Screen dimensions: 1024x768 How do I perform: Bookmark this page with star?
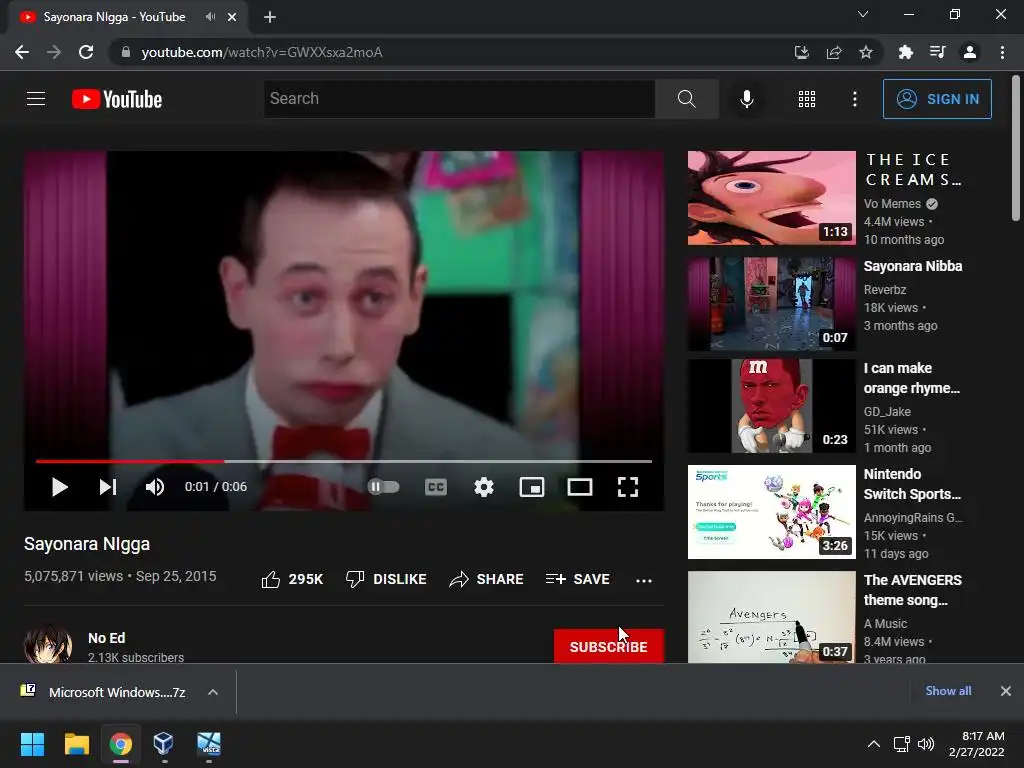coord(866,52)
